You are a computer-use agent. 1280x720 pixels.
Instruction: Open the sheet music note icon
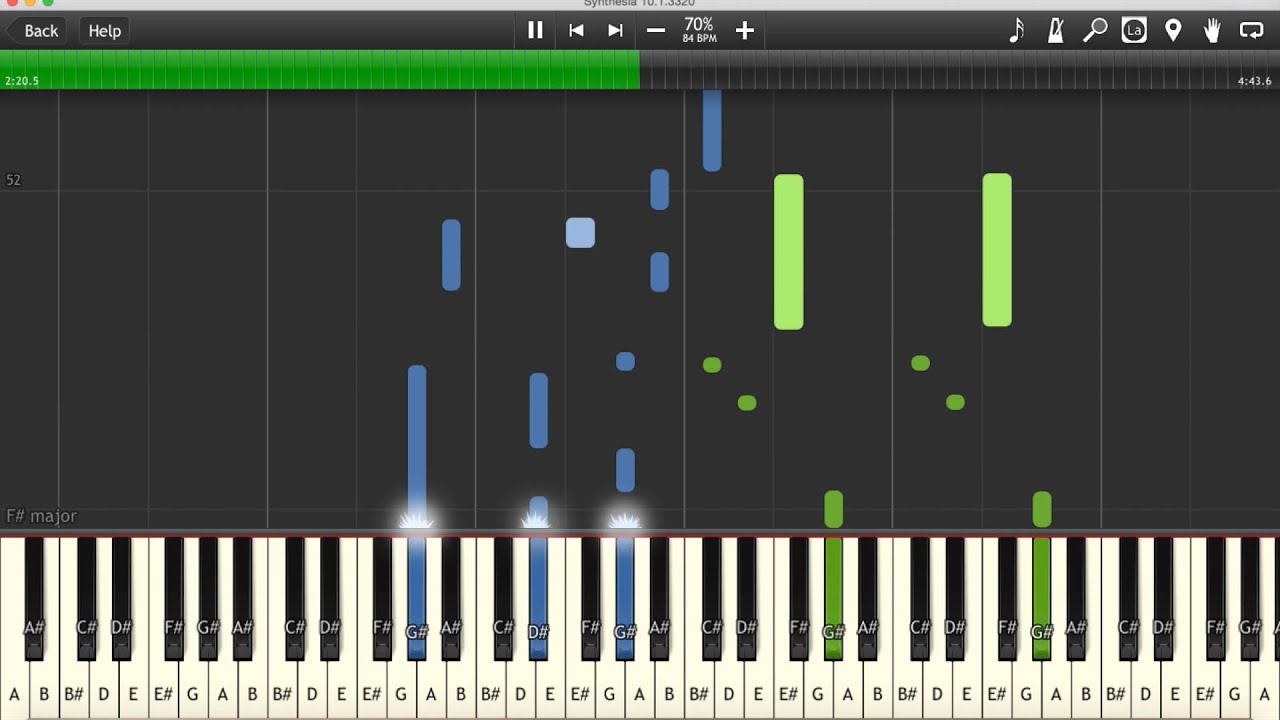pos(1017,31)
